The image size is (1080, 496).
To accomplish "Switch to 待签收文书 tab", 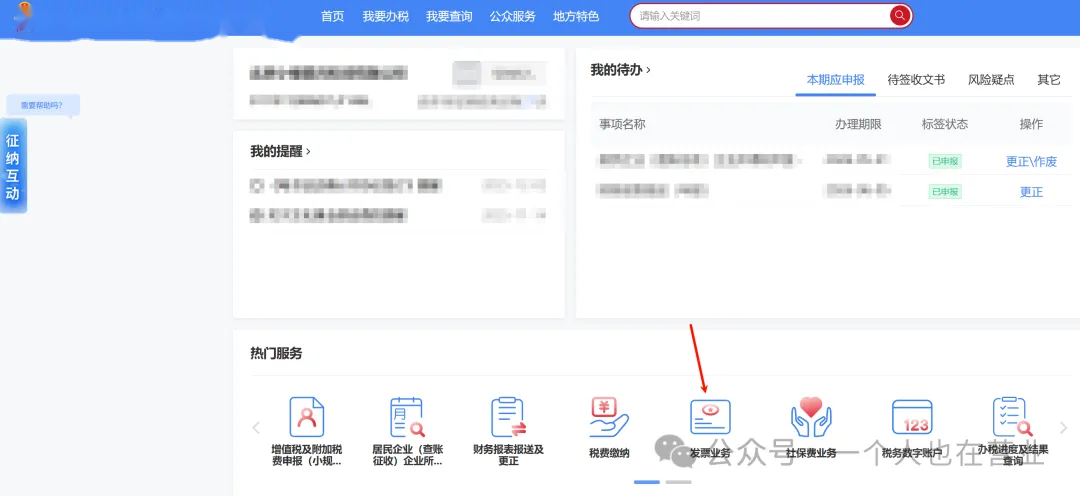I will point(916,80).
